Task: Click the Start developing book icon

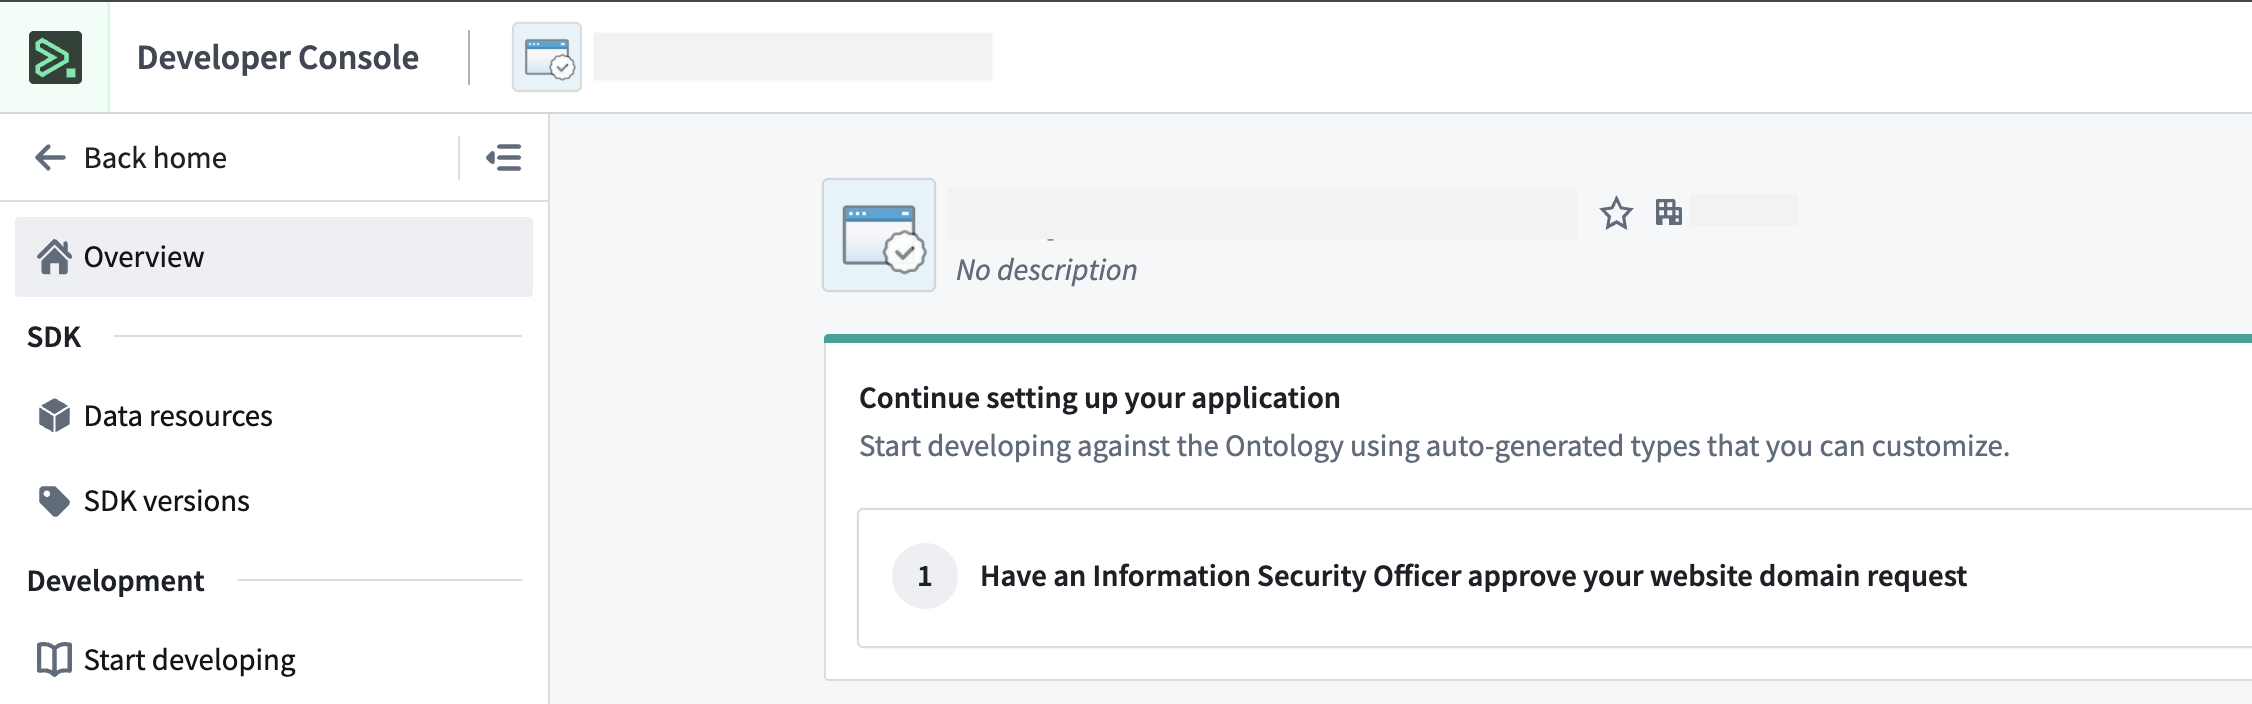Action: [x=54, y=659]
